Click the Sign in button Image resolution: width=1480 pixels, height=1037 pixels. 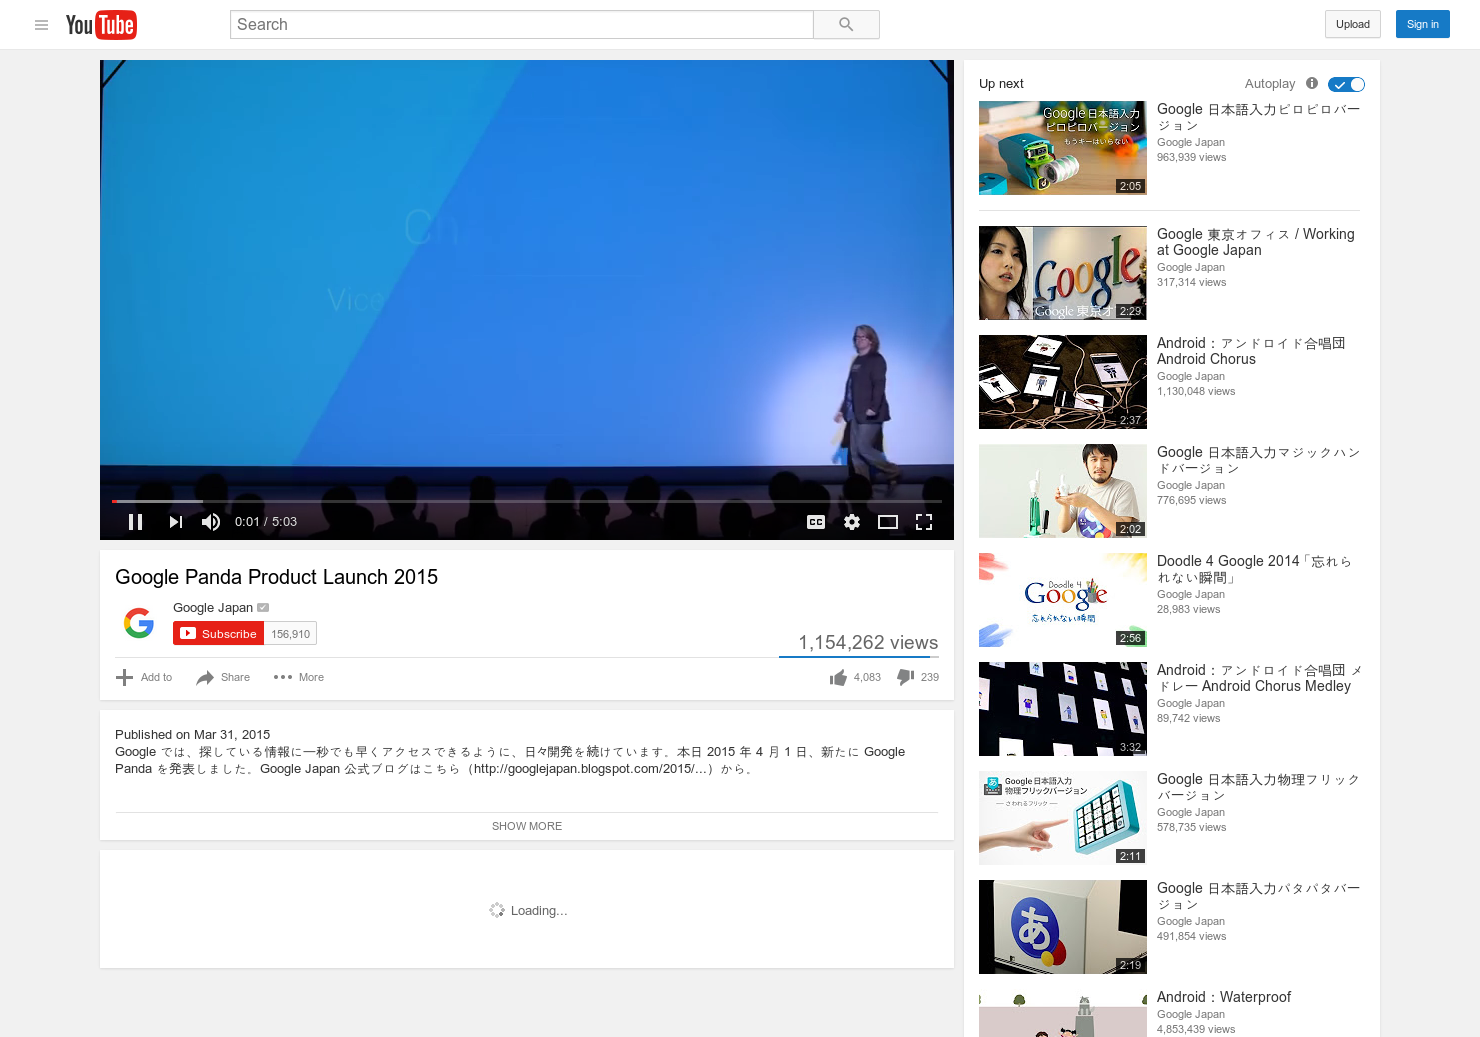click(x=1422, y=25)
